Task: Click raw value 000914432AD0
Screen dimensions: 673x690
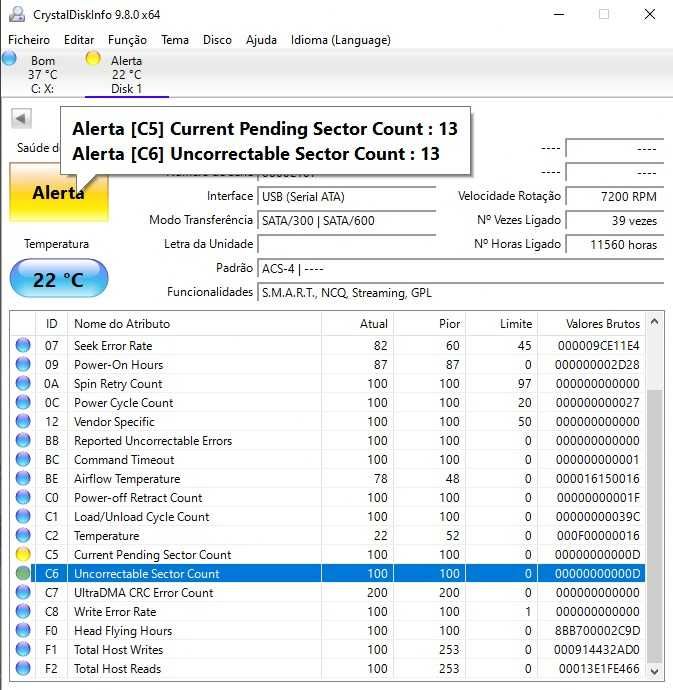Action: click(596, 650)
